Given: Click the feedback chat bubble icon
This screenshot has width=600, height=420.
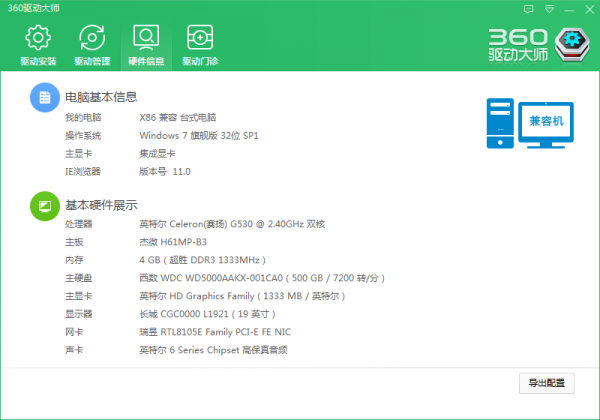Looking at the screenshot, I should pos(528,9).
